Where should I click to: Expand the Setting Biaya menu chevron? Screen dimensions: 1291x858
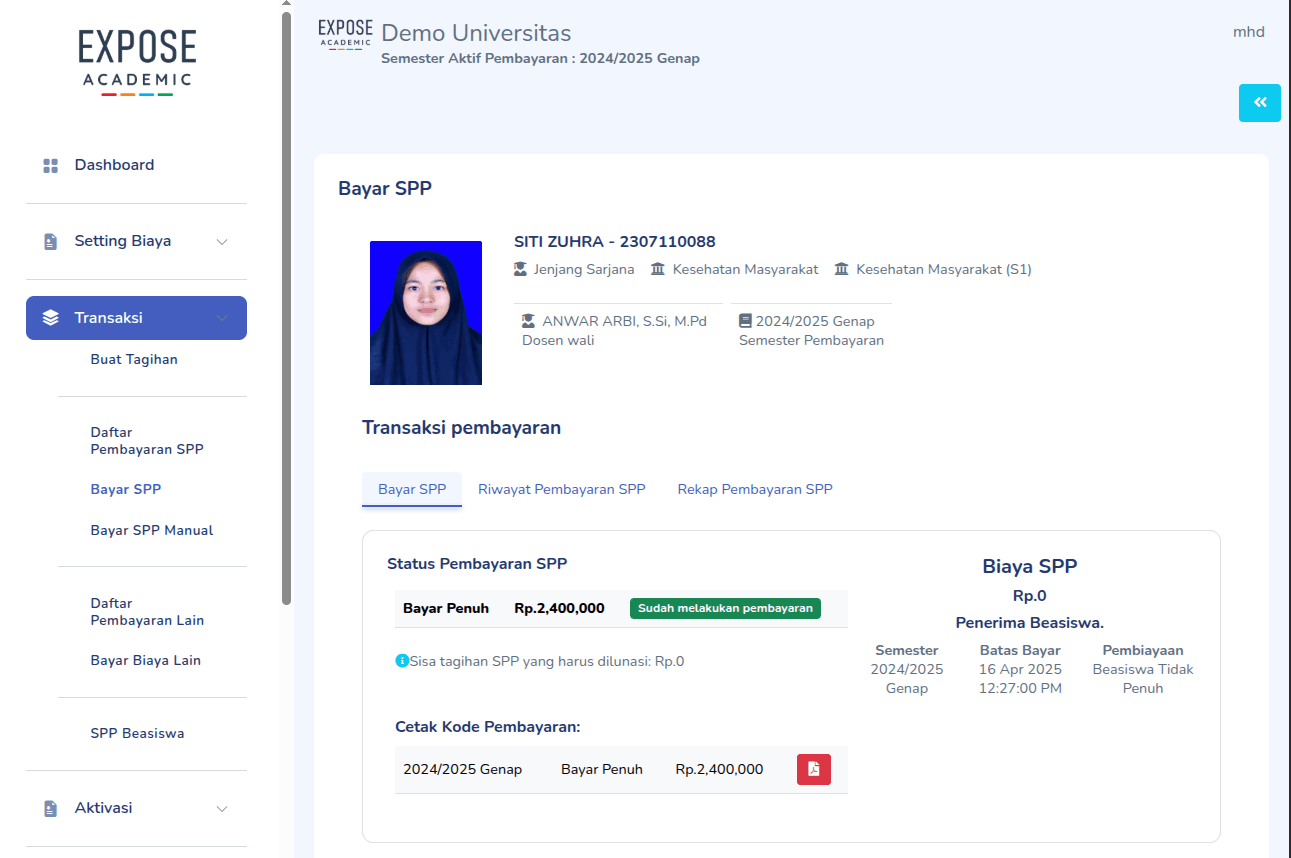[222, 242]
